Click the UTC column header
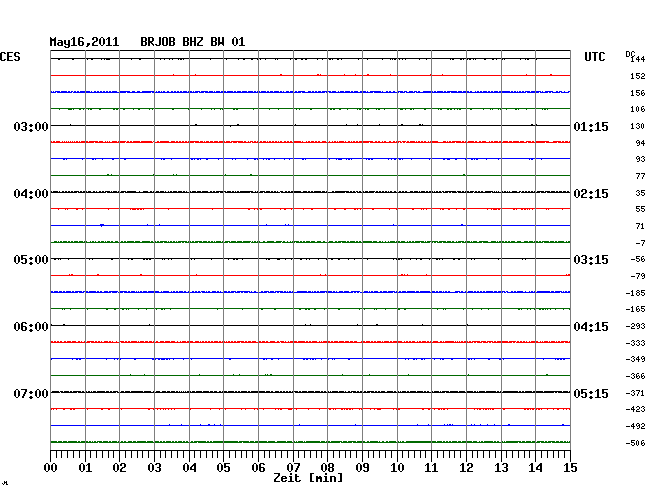Screen dimensions: 650x494 [594, 57]
